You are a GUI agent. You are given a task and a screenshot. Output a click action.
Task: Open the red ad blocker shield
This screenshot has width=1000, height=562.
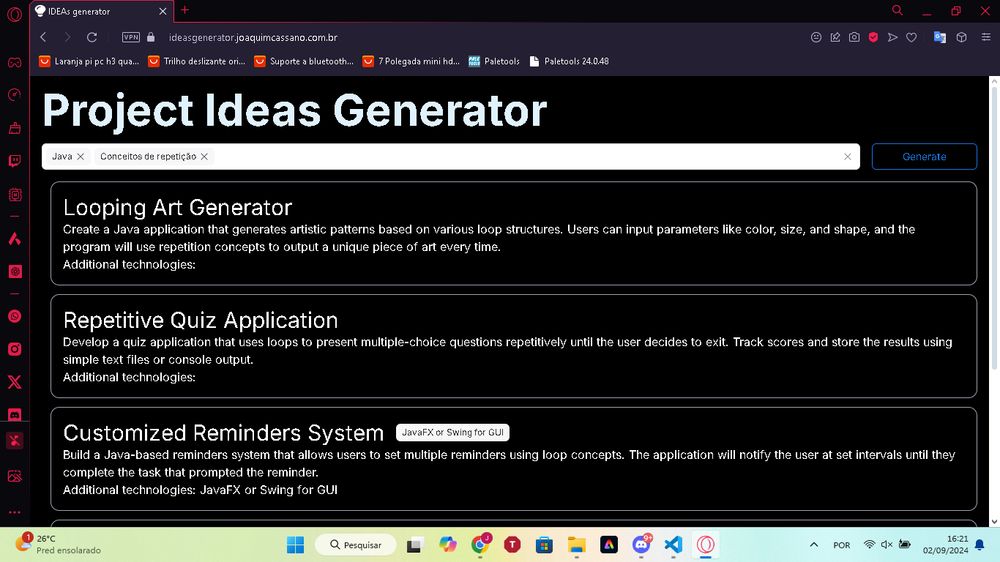point(873,37)
